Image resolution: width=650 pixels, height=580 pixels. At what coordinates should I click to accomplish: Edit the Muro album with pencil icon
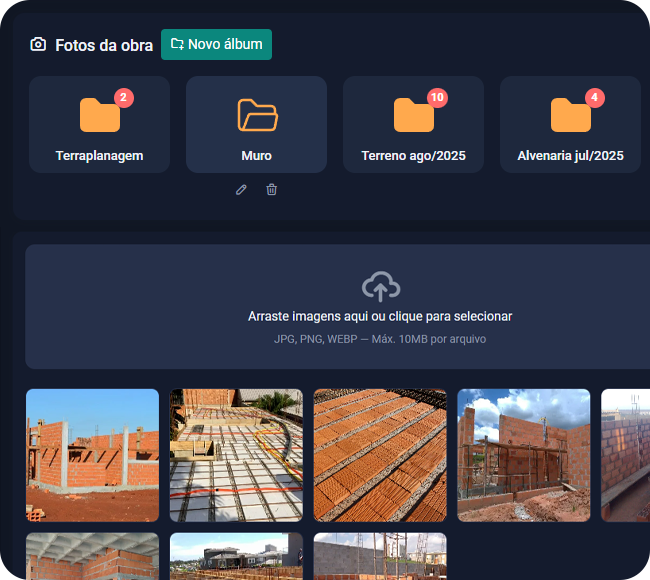[241, 190]
